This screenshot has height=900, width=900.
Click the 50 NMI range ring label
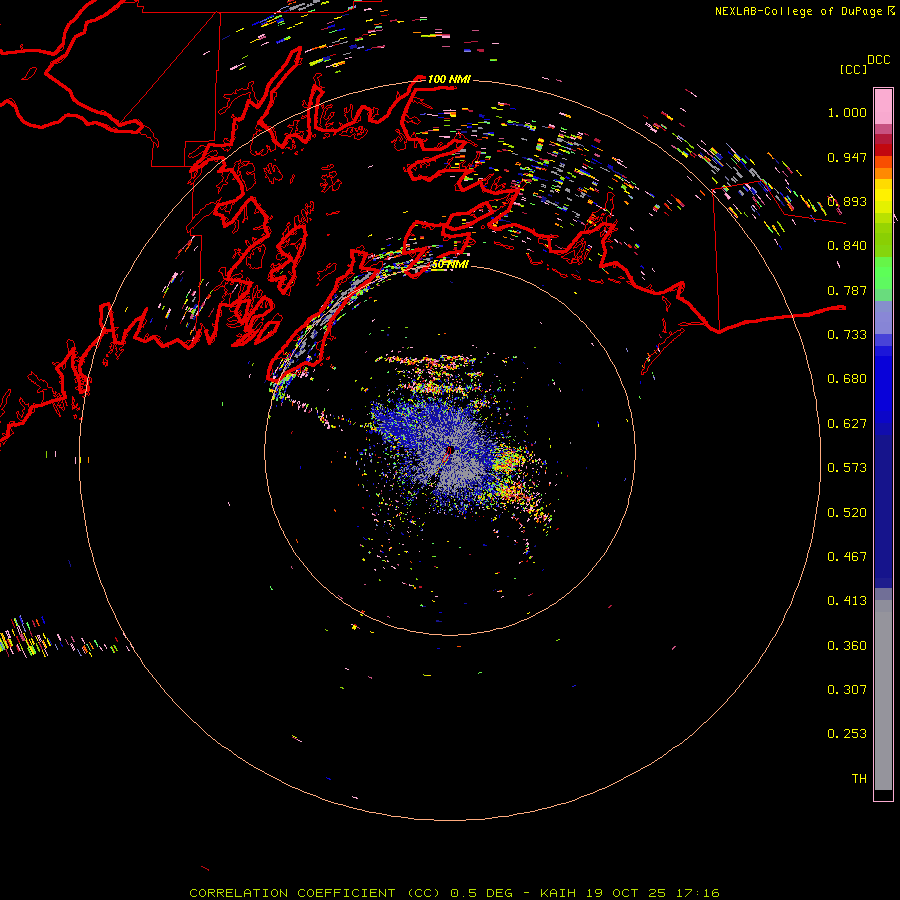point(450,265)
